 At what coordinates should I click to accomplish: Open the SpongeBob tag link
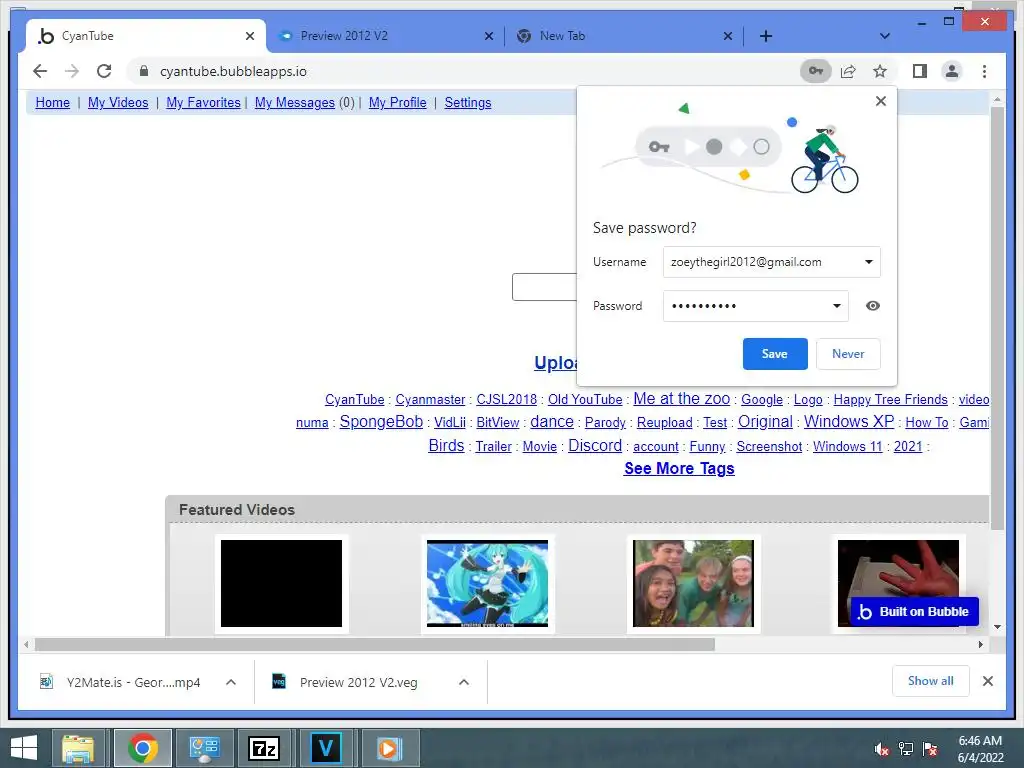[x=381, y=422]
